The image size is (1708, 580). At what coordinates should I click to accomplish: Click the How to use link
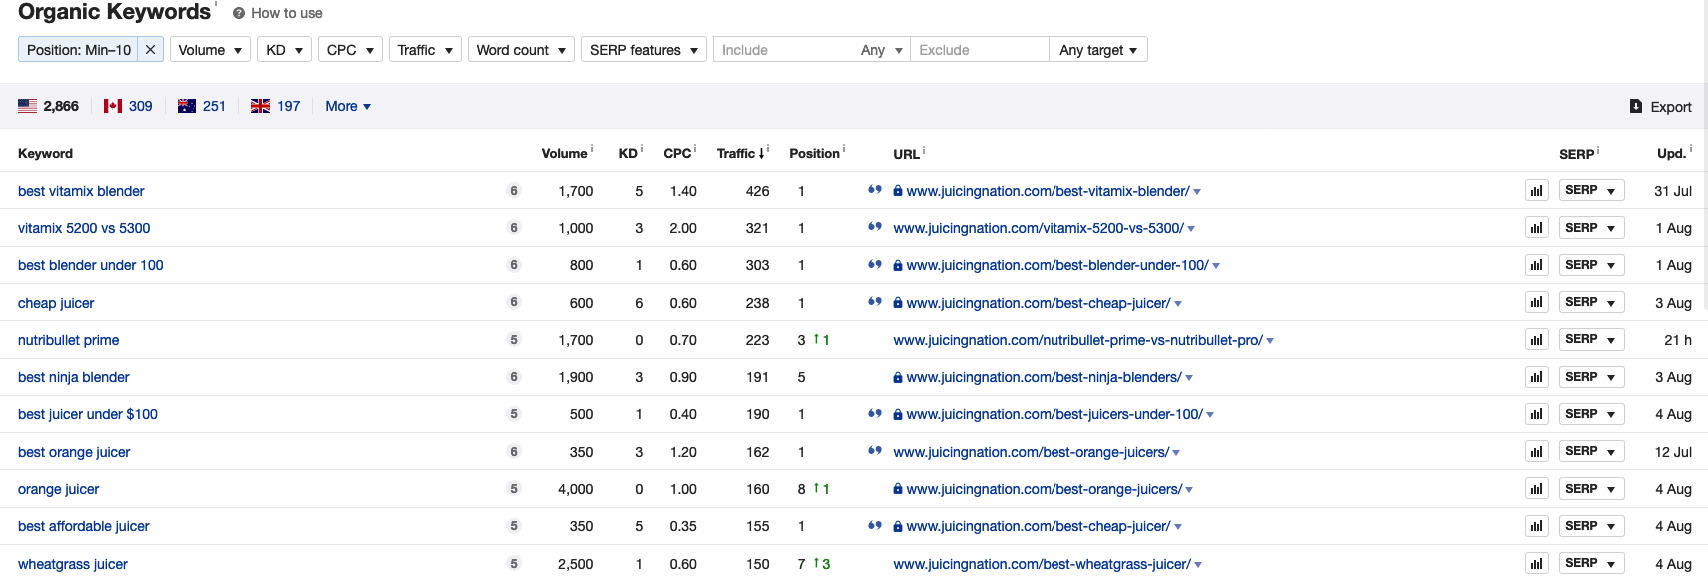coord(287,13)
